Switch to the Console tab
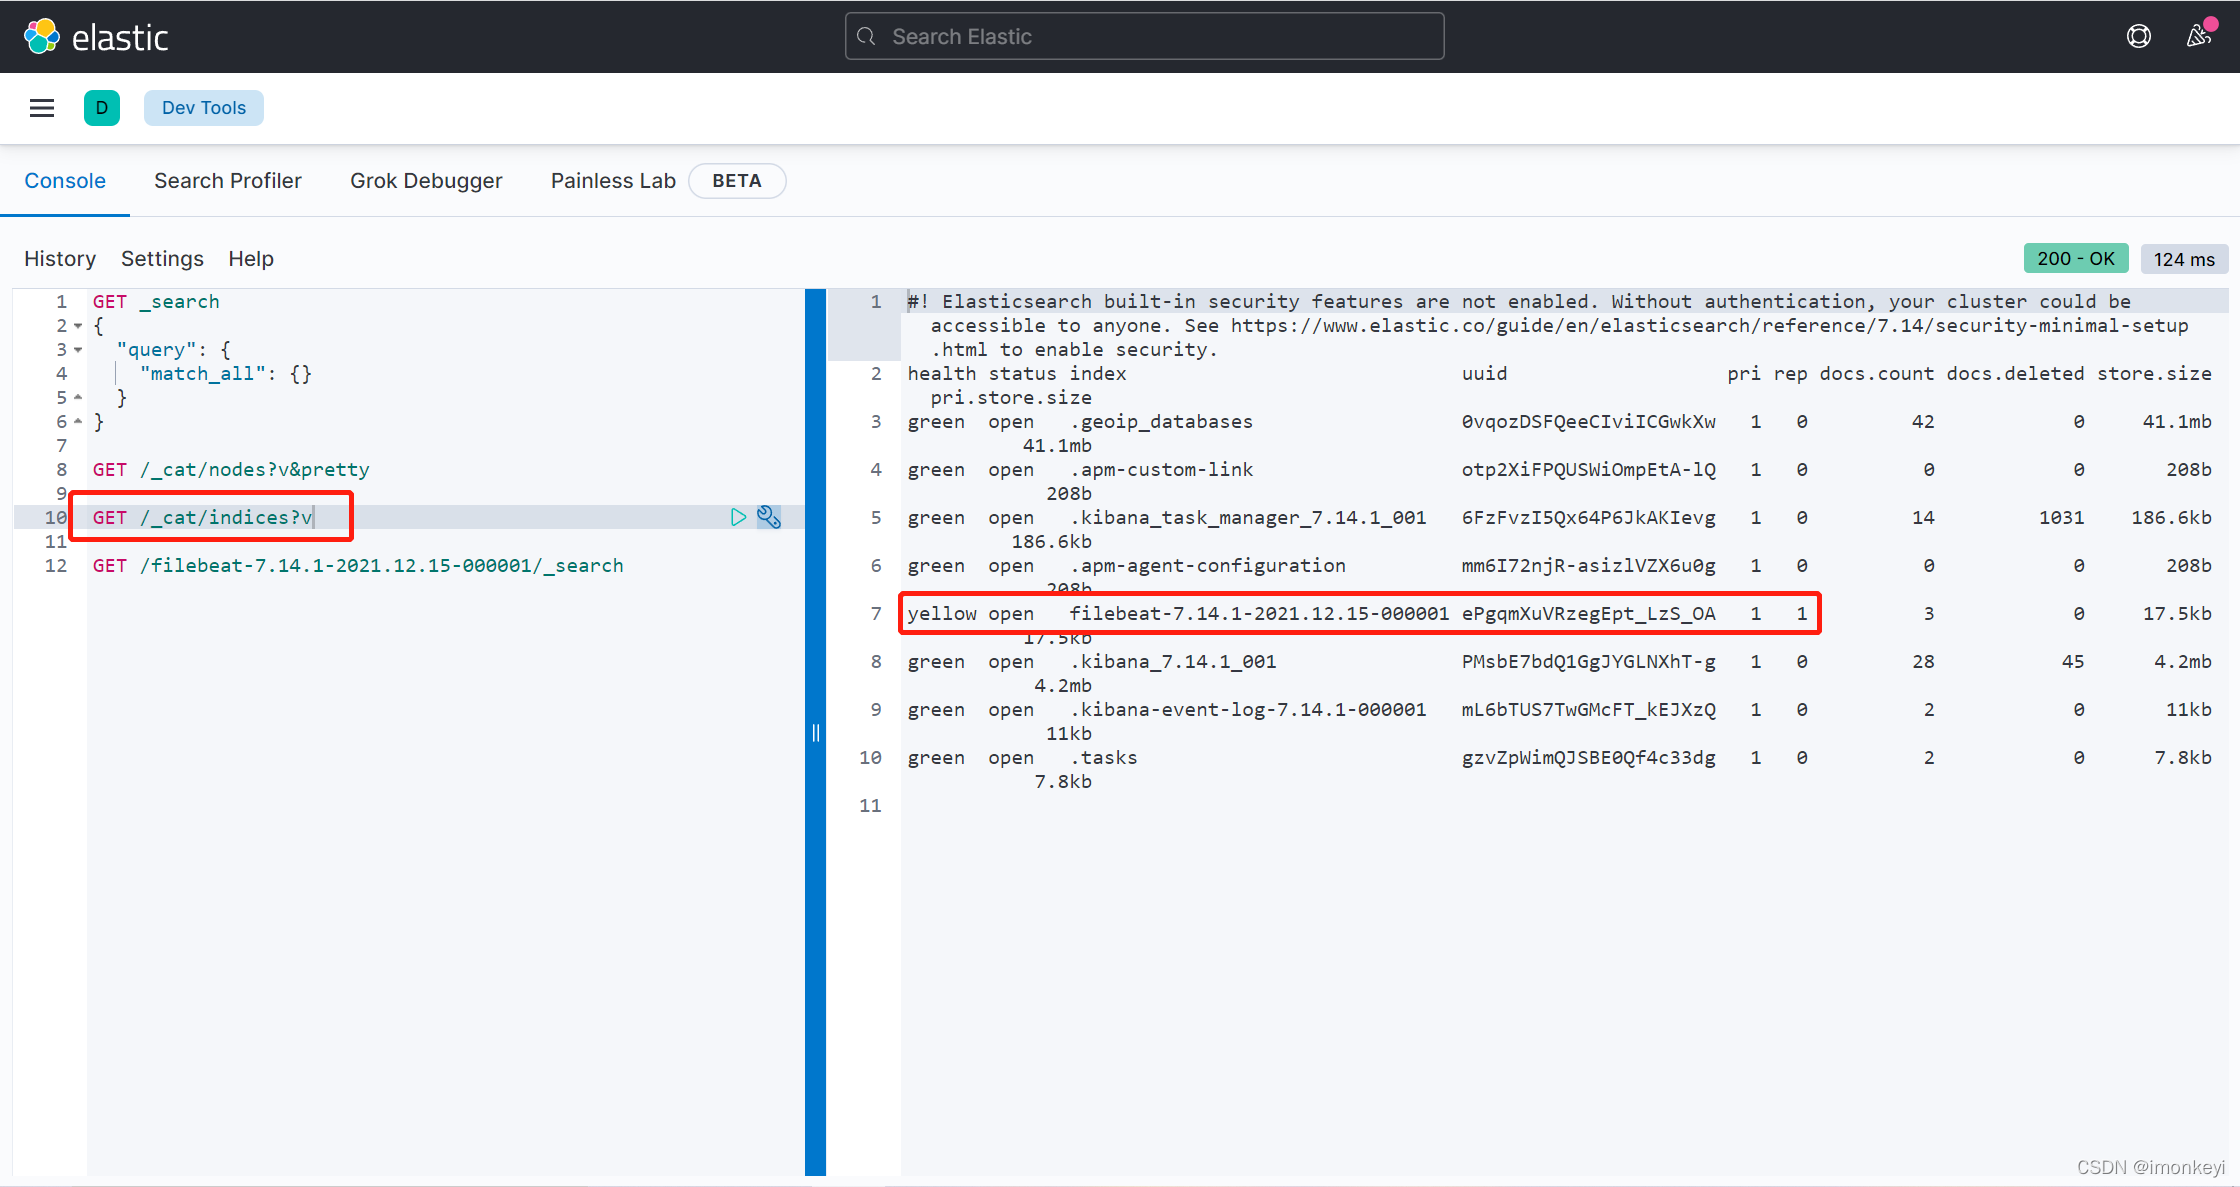The width and height of the screenshot is (2240, 1187). [x=65, y=181]
